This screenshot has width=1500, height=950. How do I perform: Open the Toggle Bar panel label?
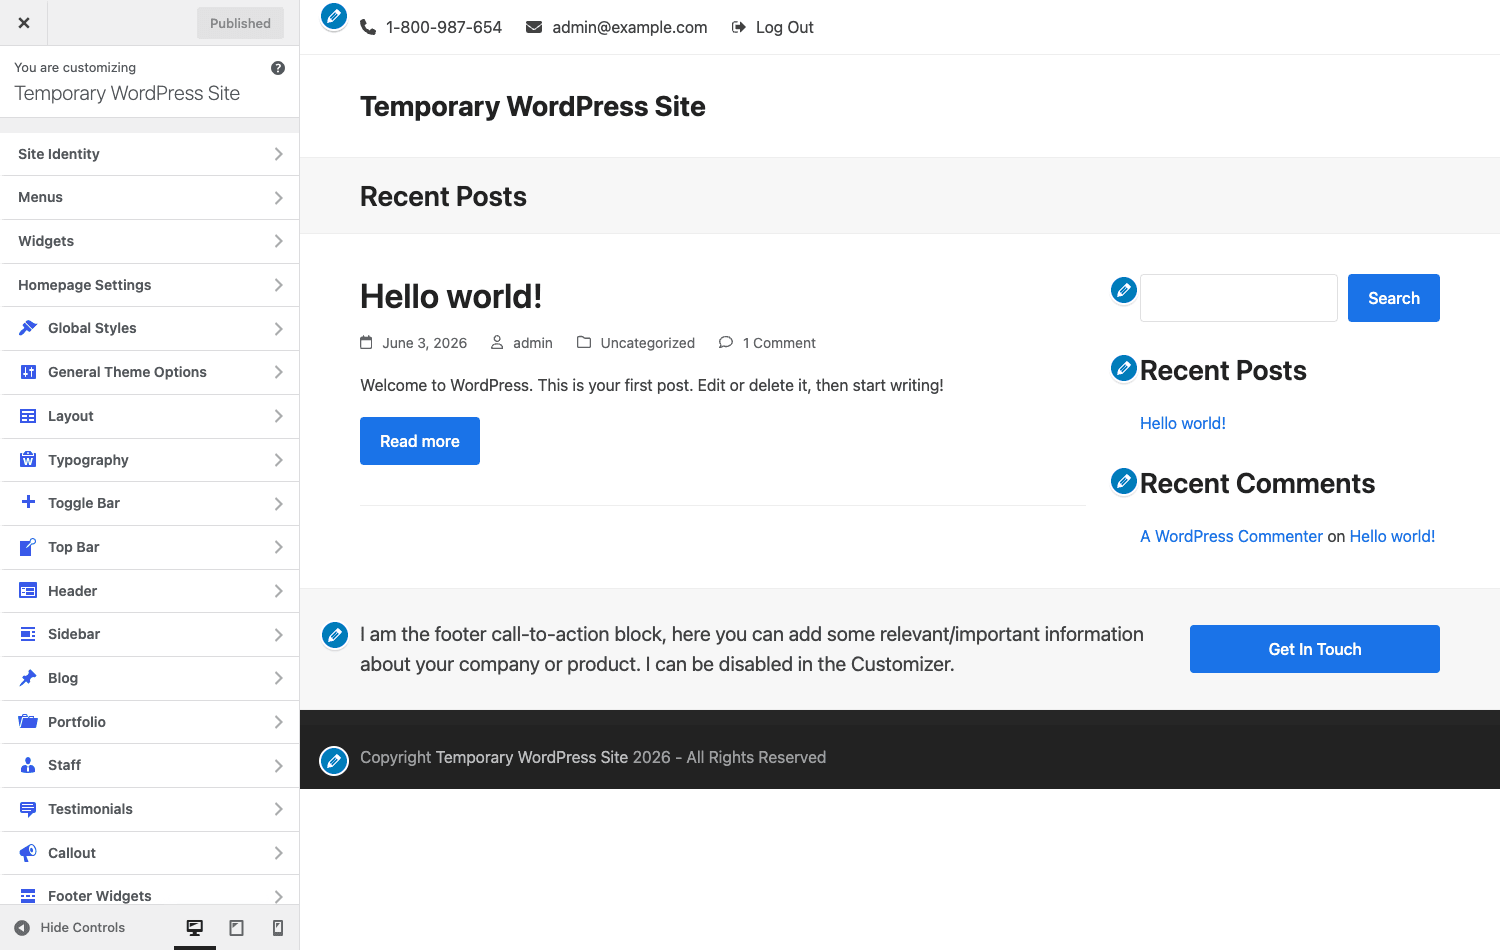pos(84,503)
